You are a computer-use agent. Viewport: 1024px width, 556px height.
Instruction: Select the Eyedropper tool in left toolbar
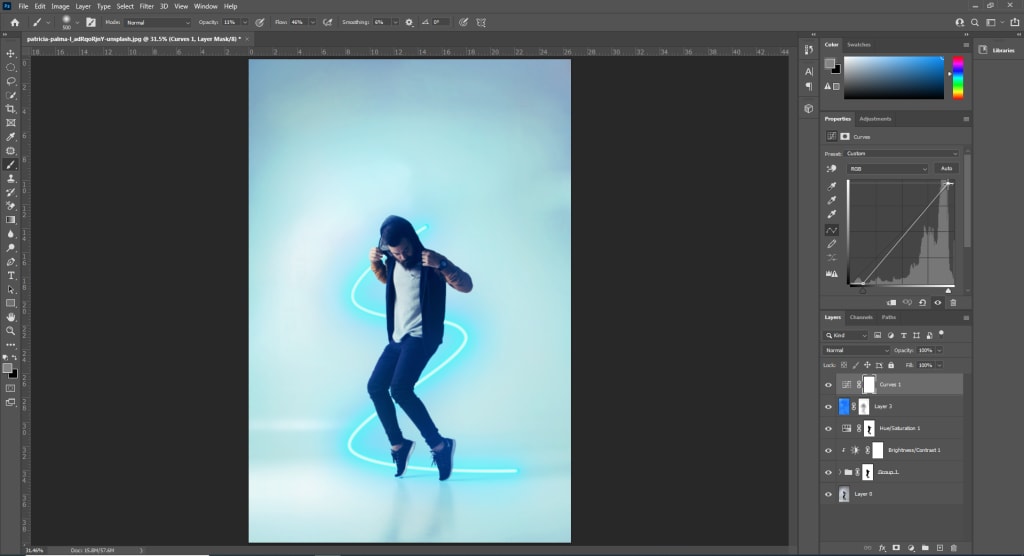[x=10, y=137]
